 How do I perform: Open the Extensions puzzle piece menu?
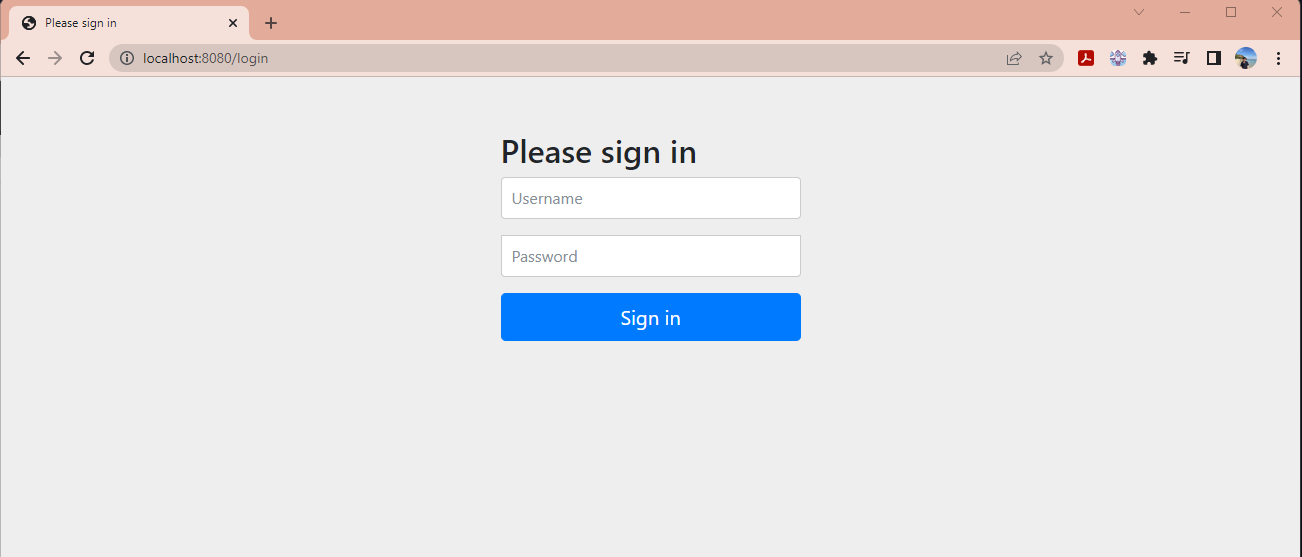click(1150, 58)
